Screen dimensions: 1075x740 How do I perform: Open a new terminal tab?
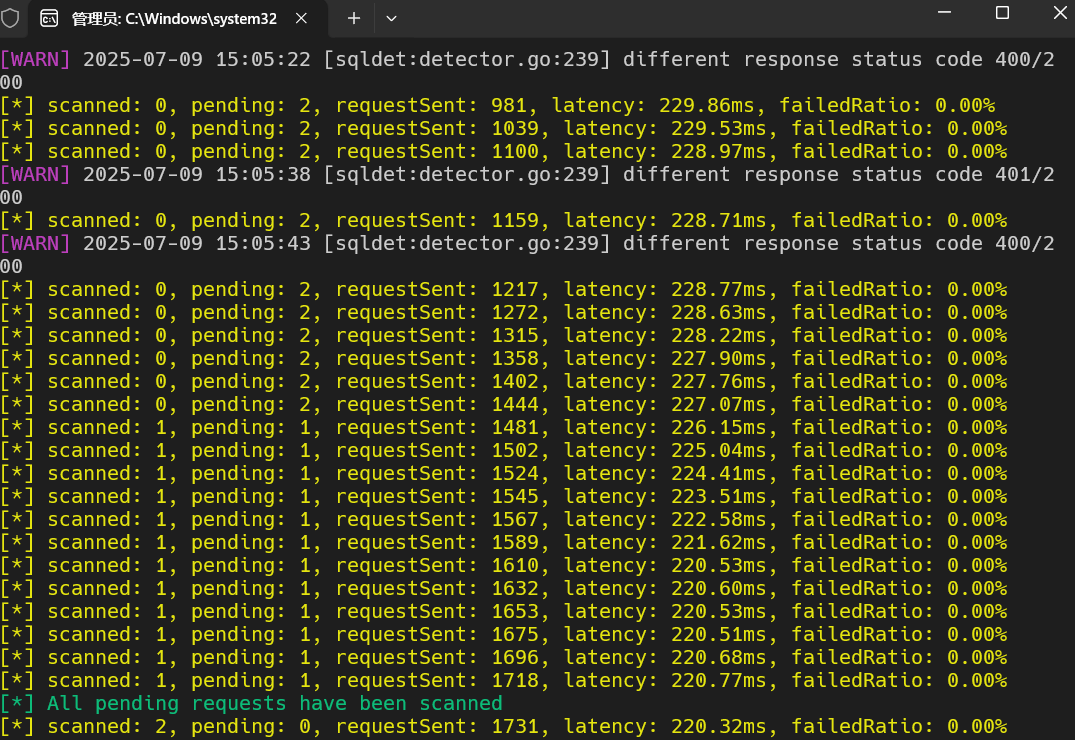(x=354, y=19)
